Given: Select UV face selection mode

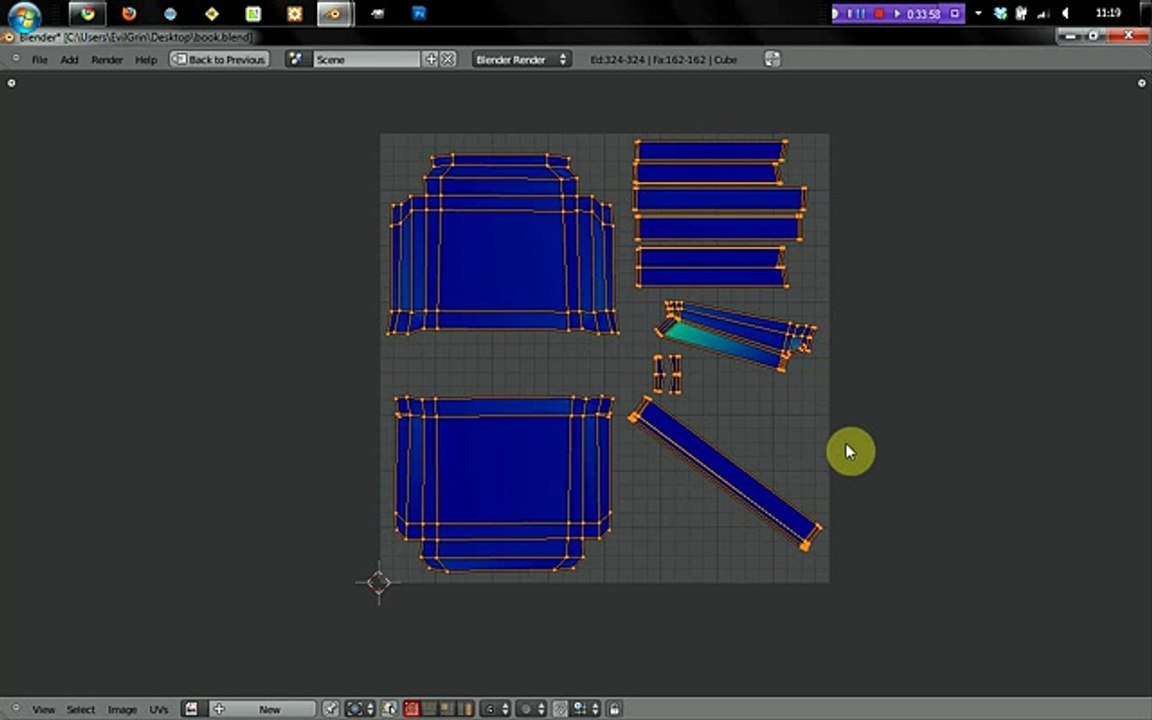Looking at the screenshot, I should [447, 709].
